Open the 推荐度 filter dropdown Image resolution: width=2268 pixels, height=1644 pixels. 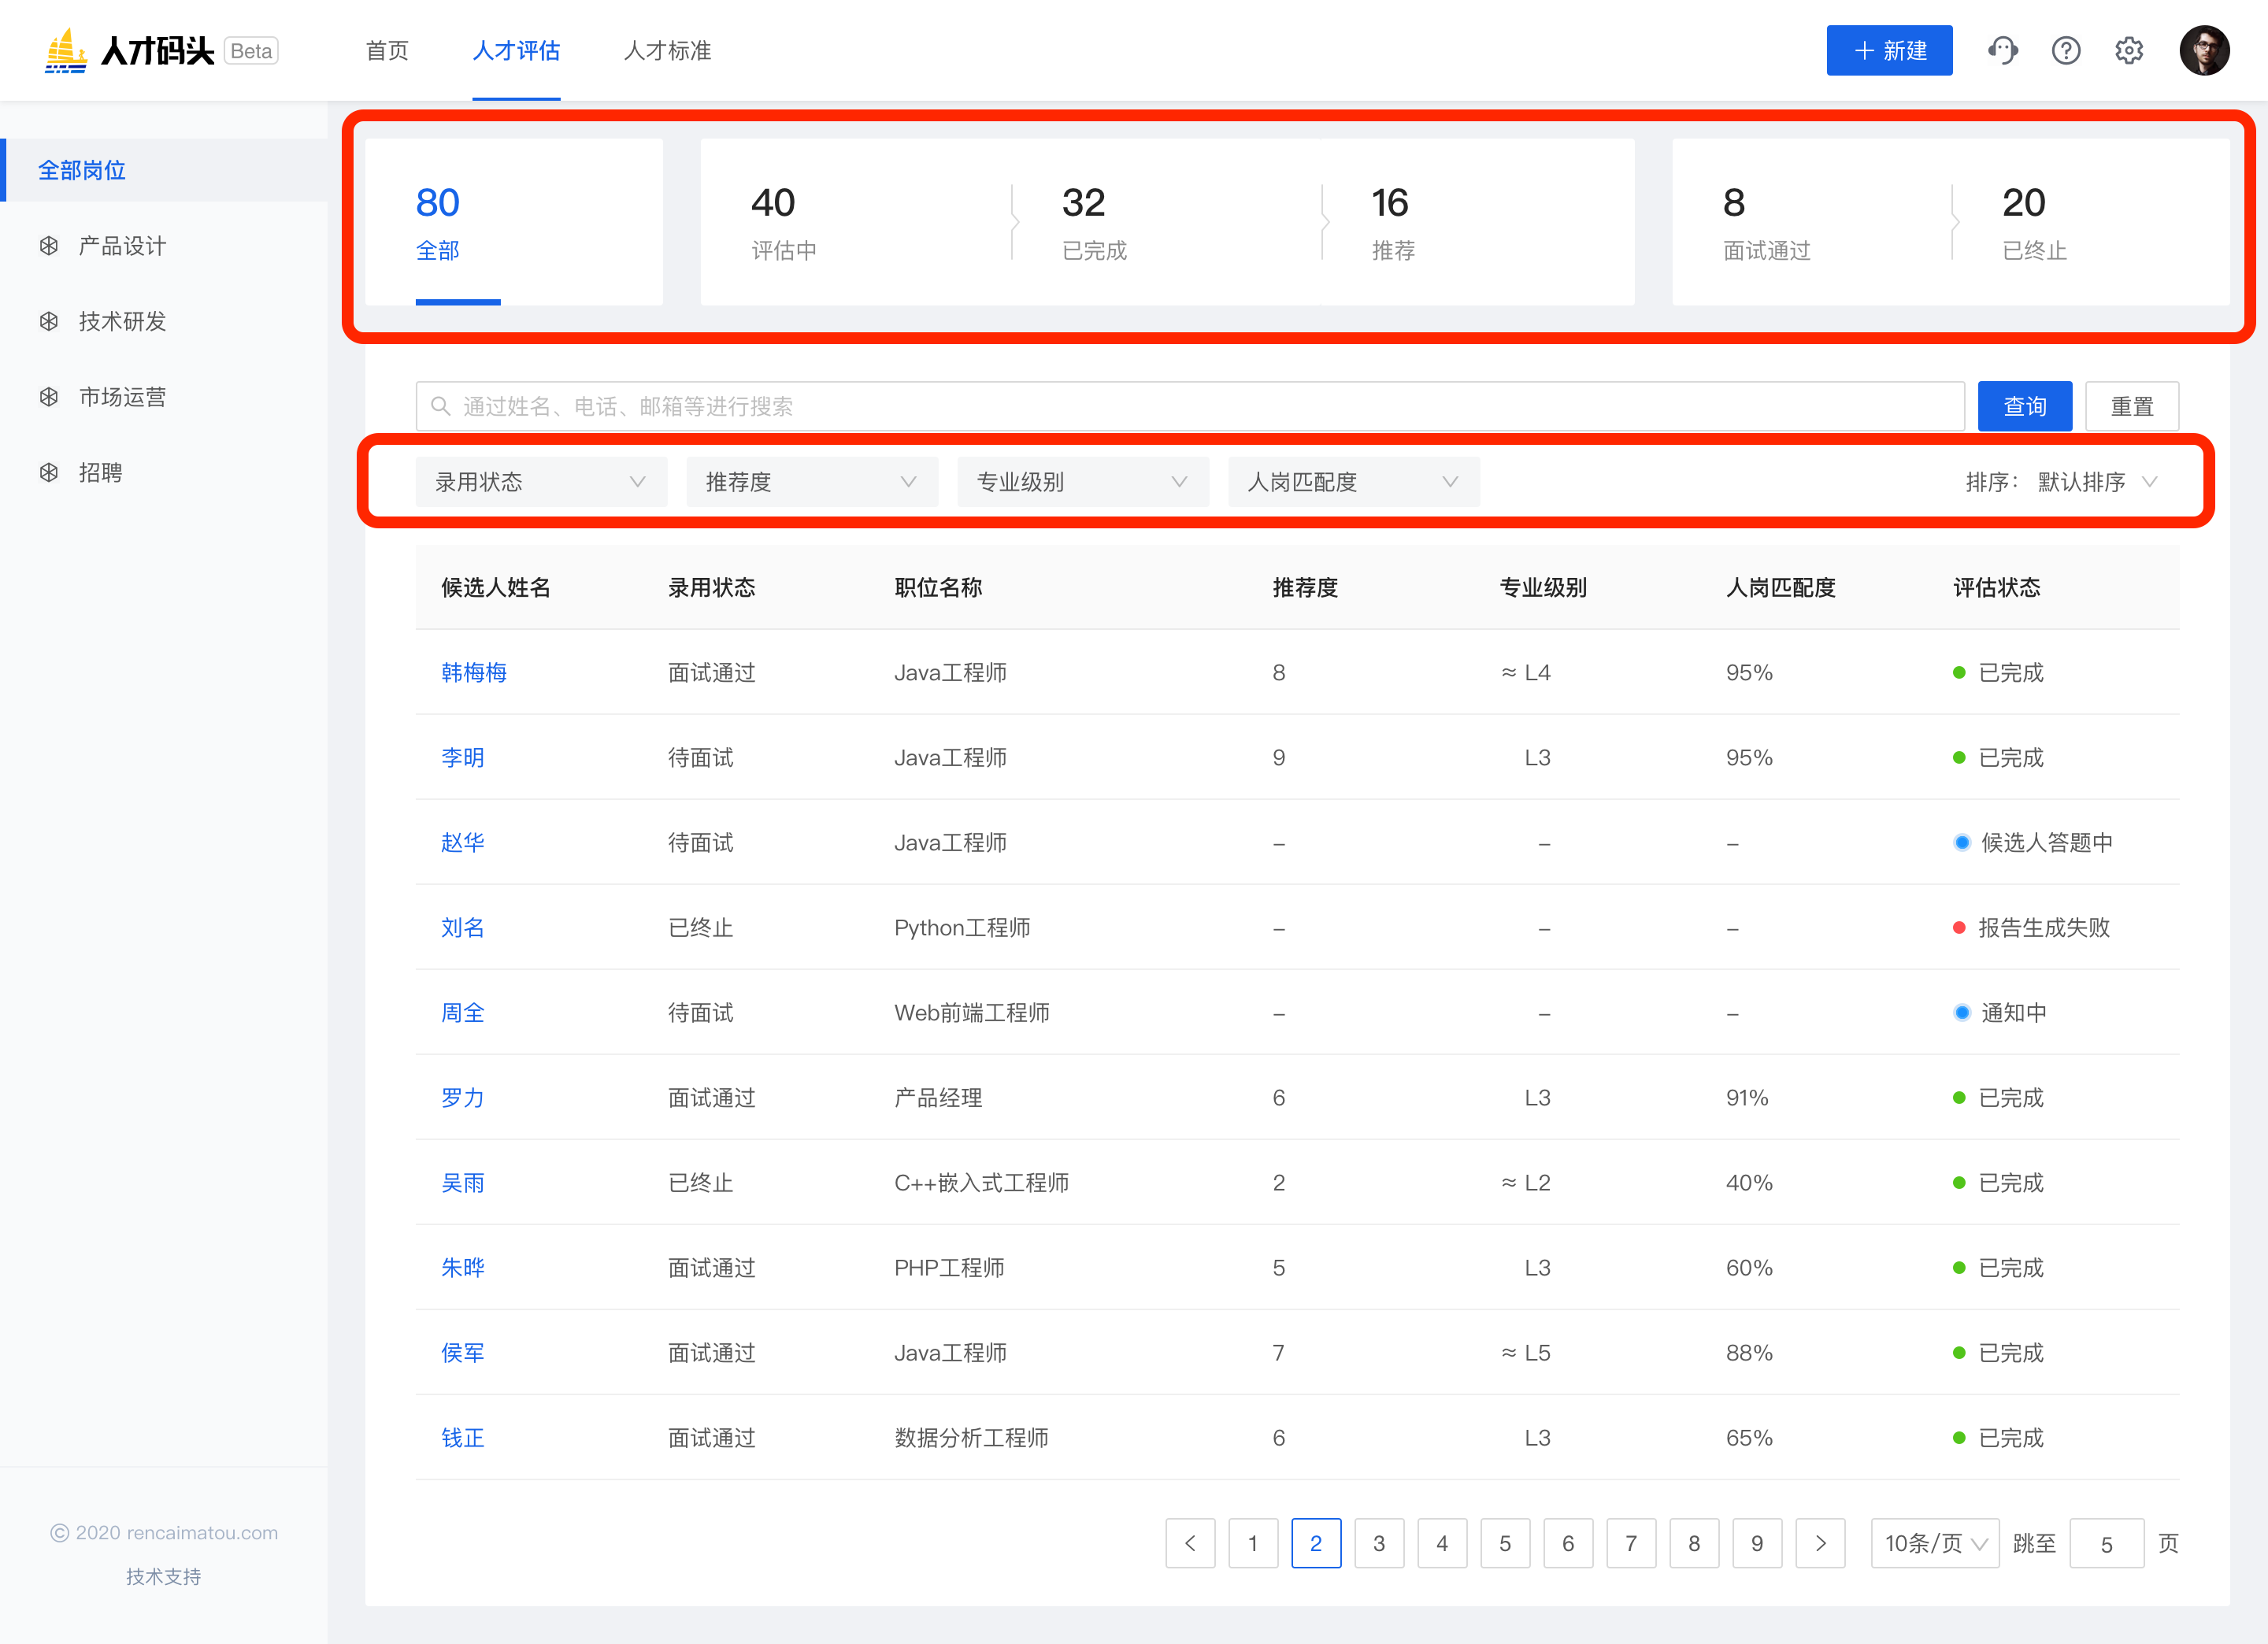811,482
